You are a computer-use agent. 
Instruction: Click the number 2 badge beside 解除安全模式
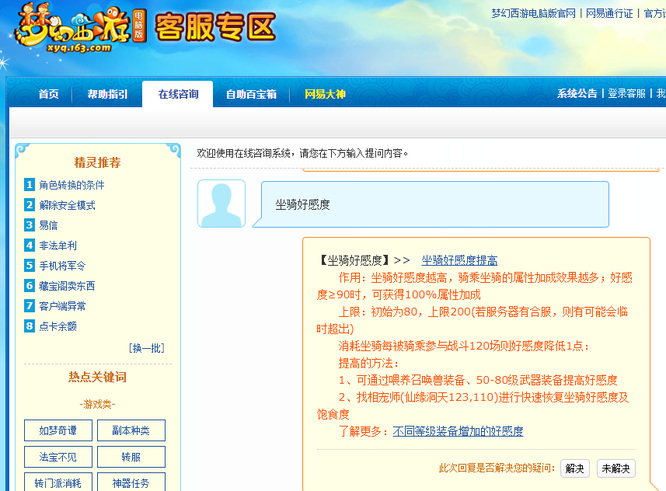[x=29, y=205]
